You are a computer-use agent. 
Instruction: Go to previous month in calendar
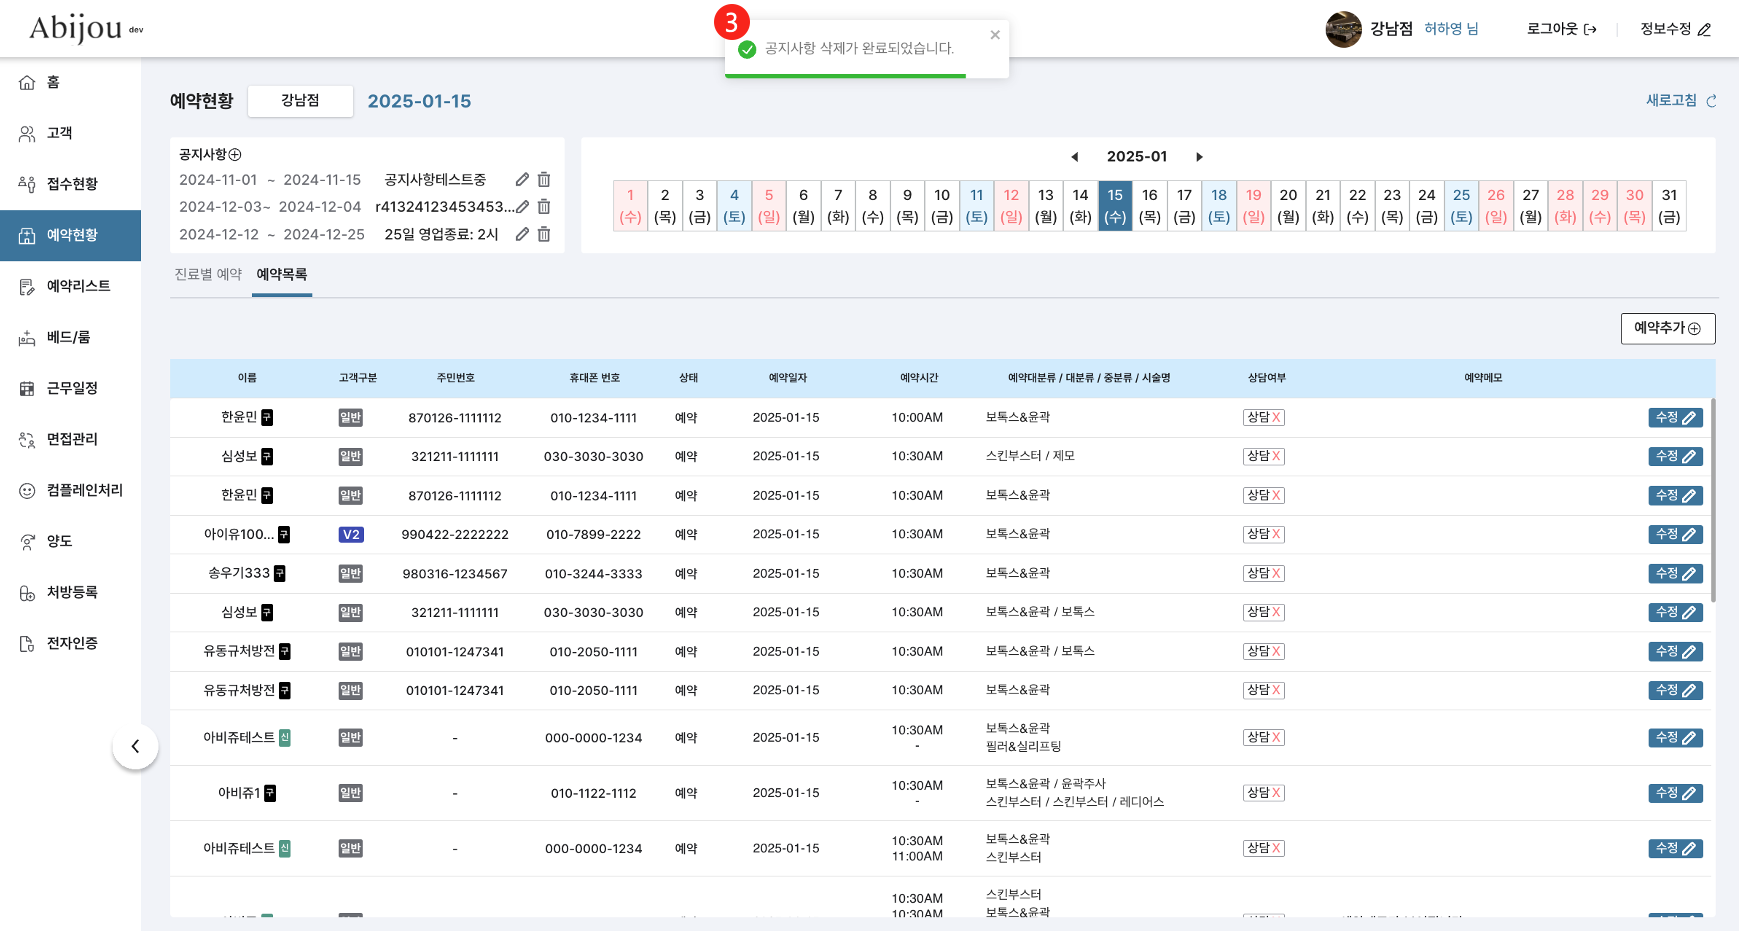1075,157
